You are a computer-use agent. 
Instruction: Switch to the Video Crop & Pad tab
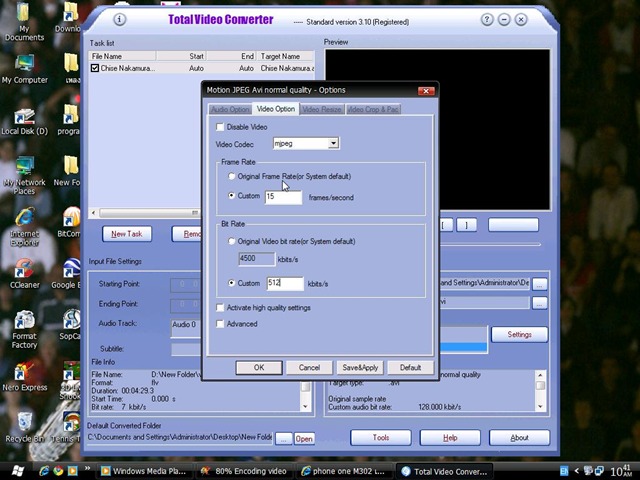(x=373, y=109)
